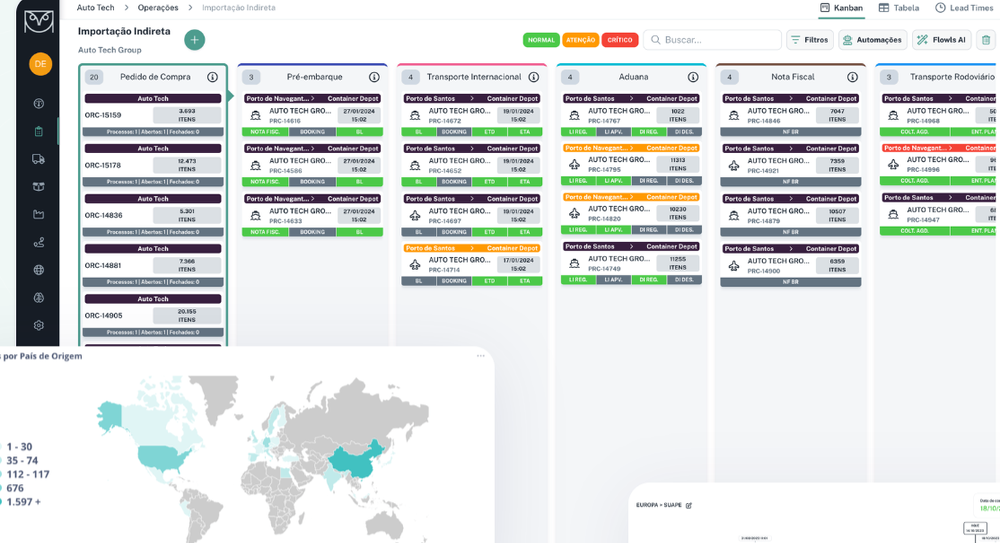Open process card PRC-14633
1000x543 pixels.
[312, 216]
